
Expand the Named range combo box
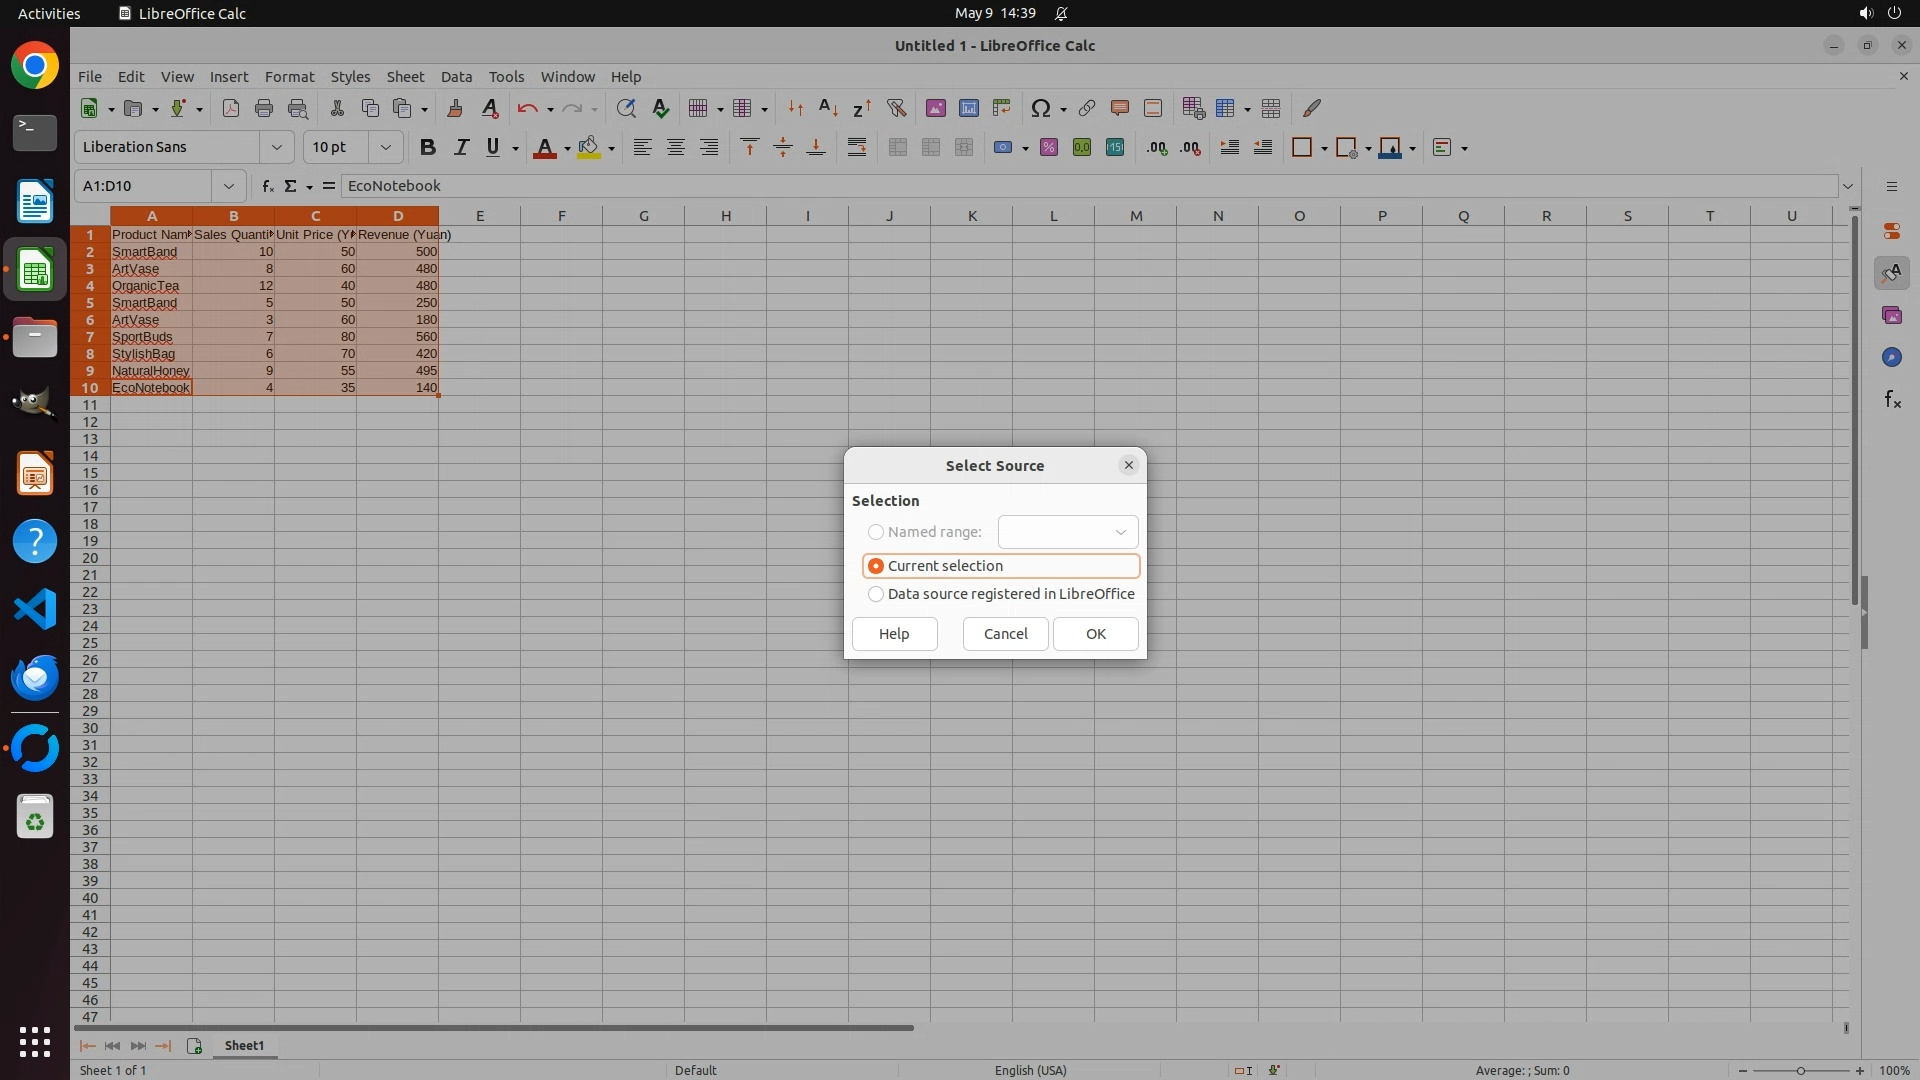1120,532
